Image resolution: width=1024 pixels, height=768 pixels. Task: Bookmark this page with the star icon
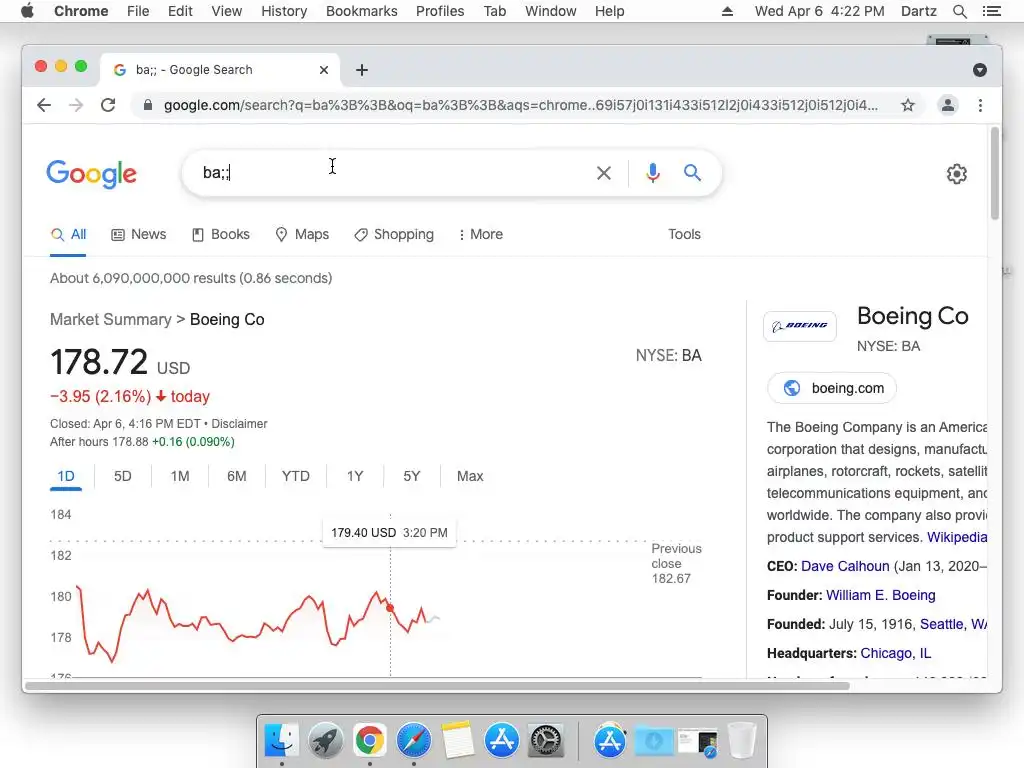tap(908, 105)
